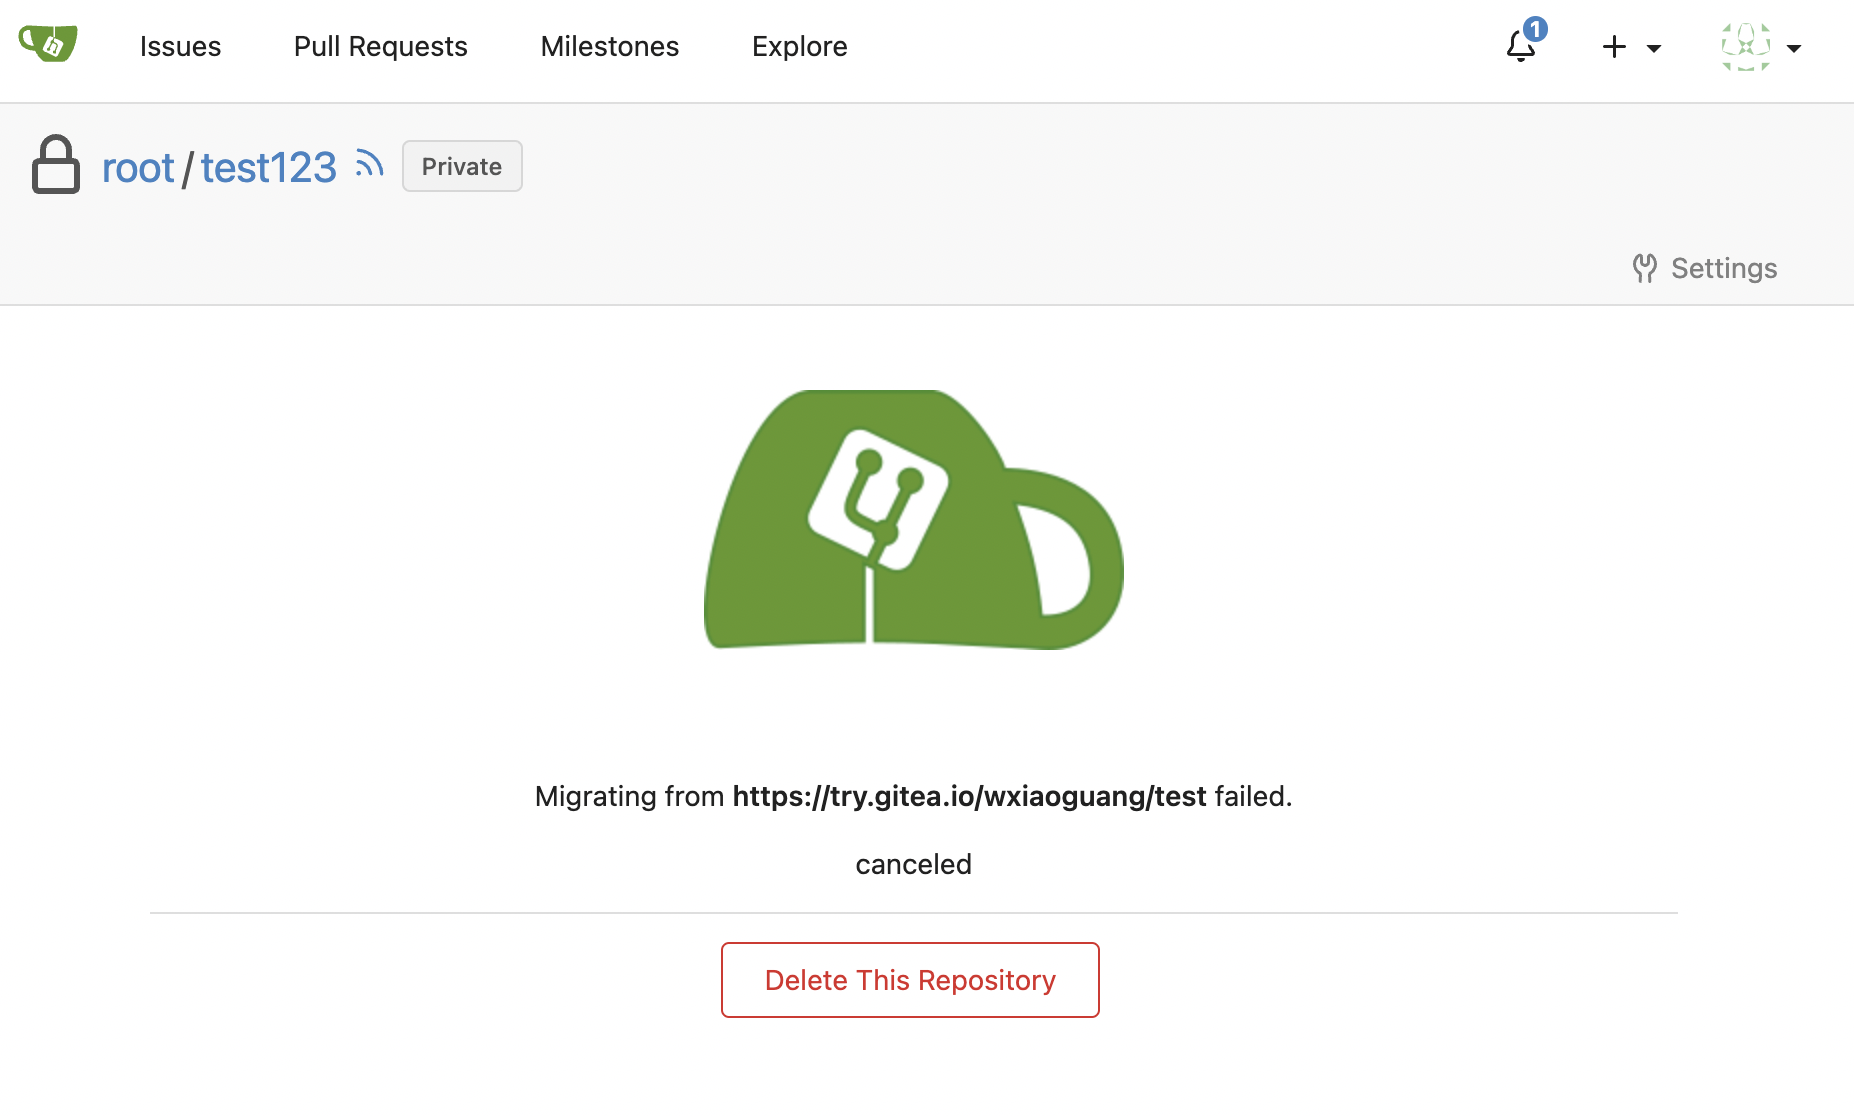Open the root owner link
Image resolution: width=1854 pixels, height=1116 pixels.
(x=138, y=167)
